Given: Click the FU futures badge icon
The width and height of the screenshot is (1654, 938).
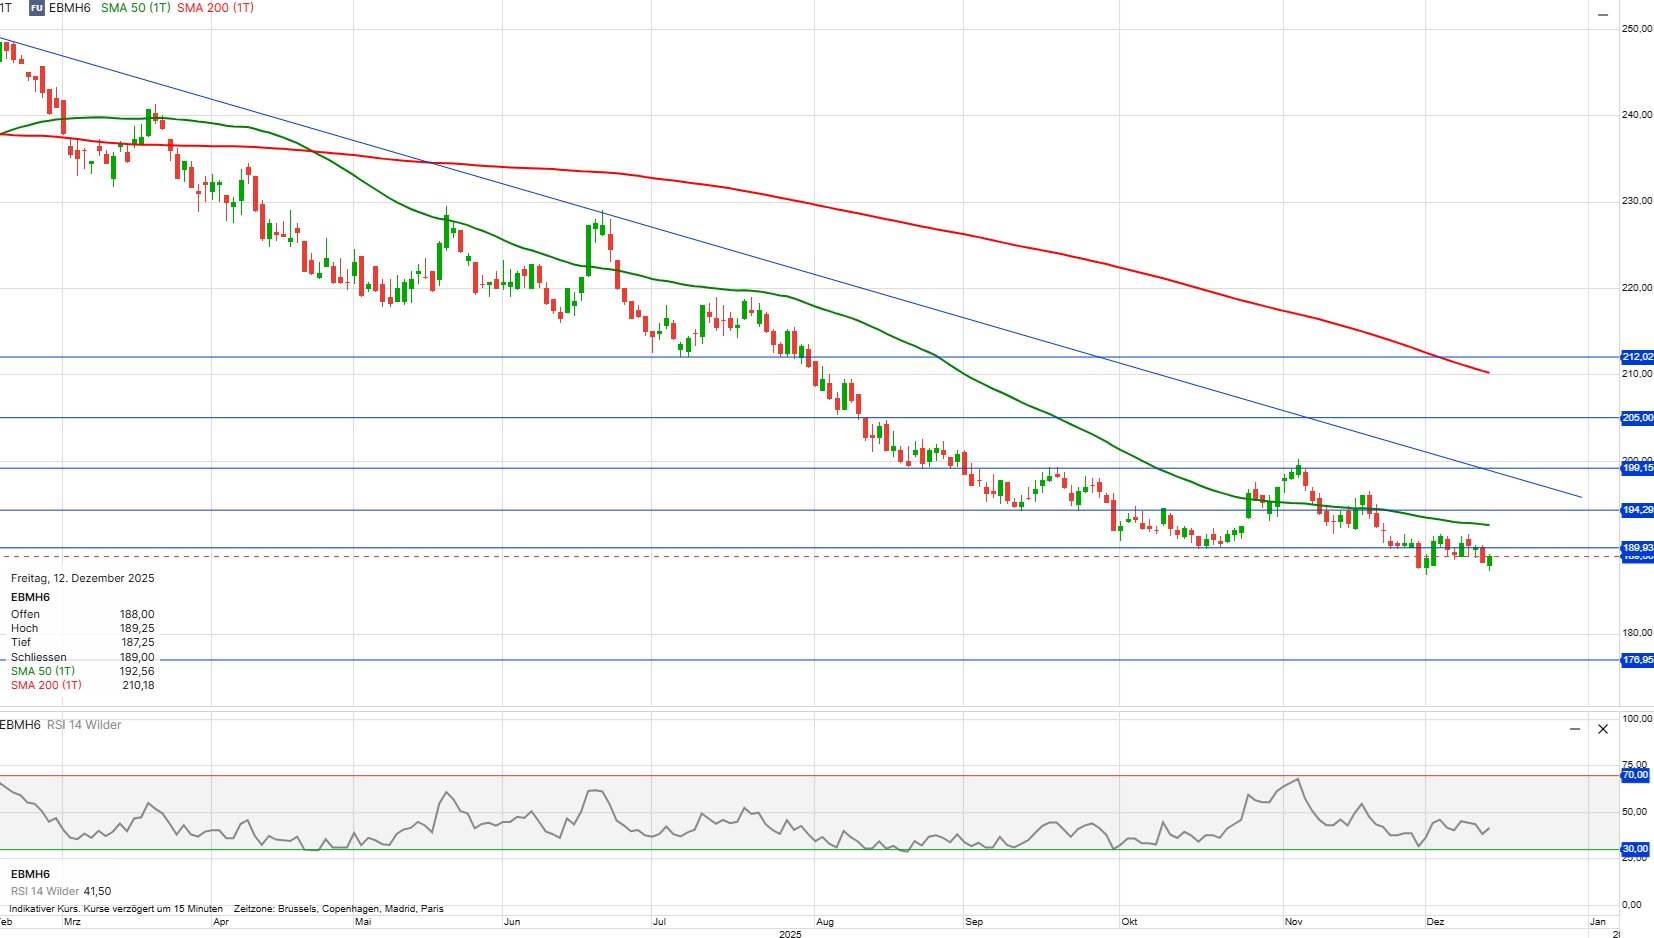Looking at the screenshot, I should pyautogui.click(x=37, y=8).
